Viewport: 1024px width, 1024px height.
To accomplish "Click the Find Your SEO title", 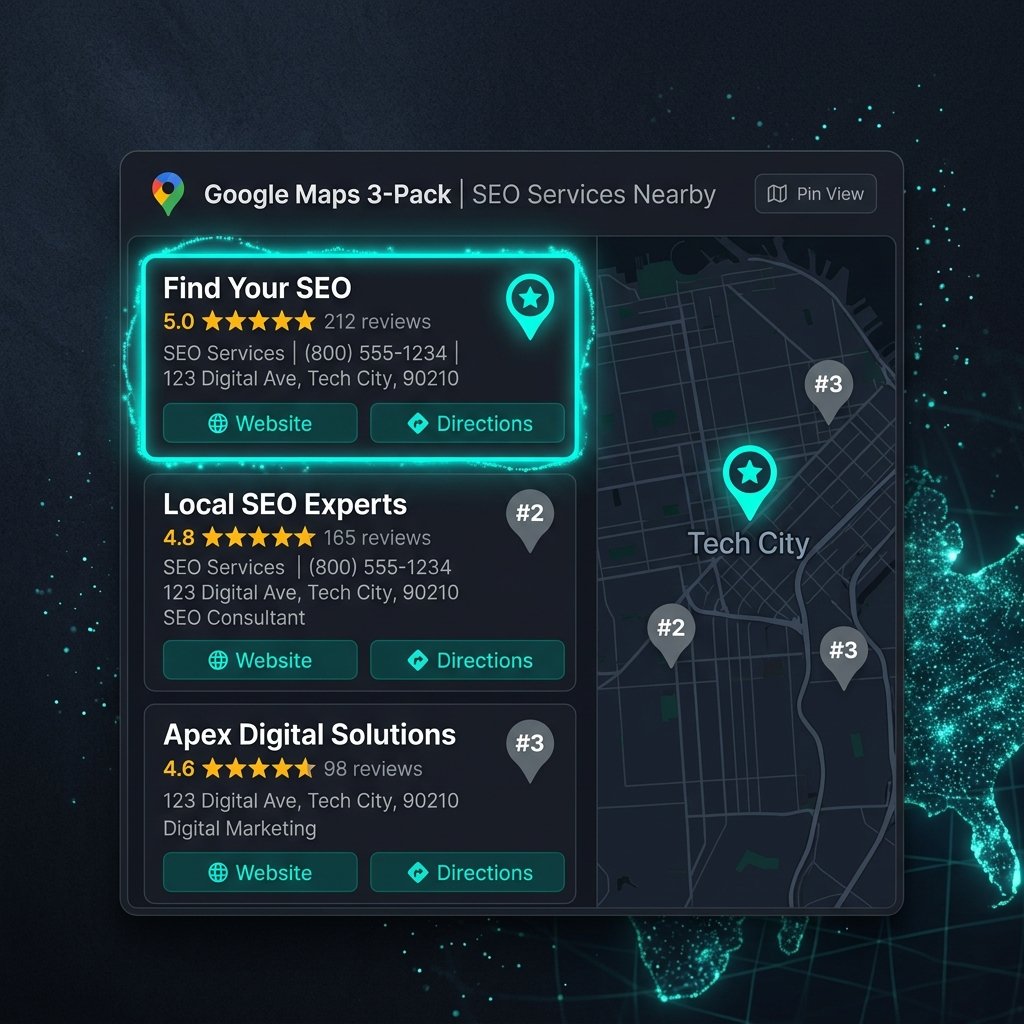I will click(x=257, y=288).
